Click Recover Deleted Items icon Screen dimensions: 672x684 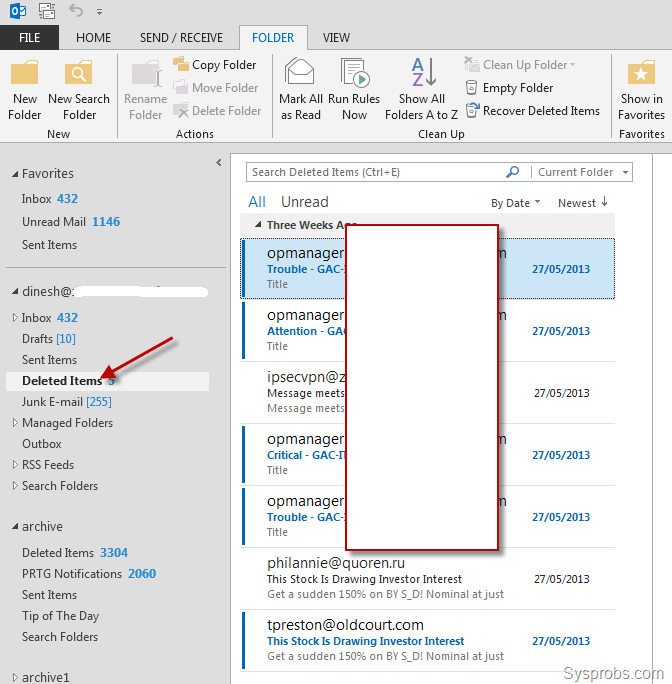(x=474, y=111)
